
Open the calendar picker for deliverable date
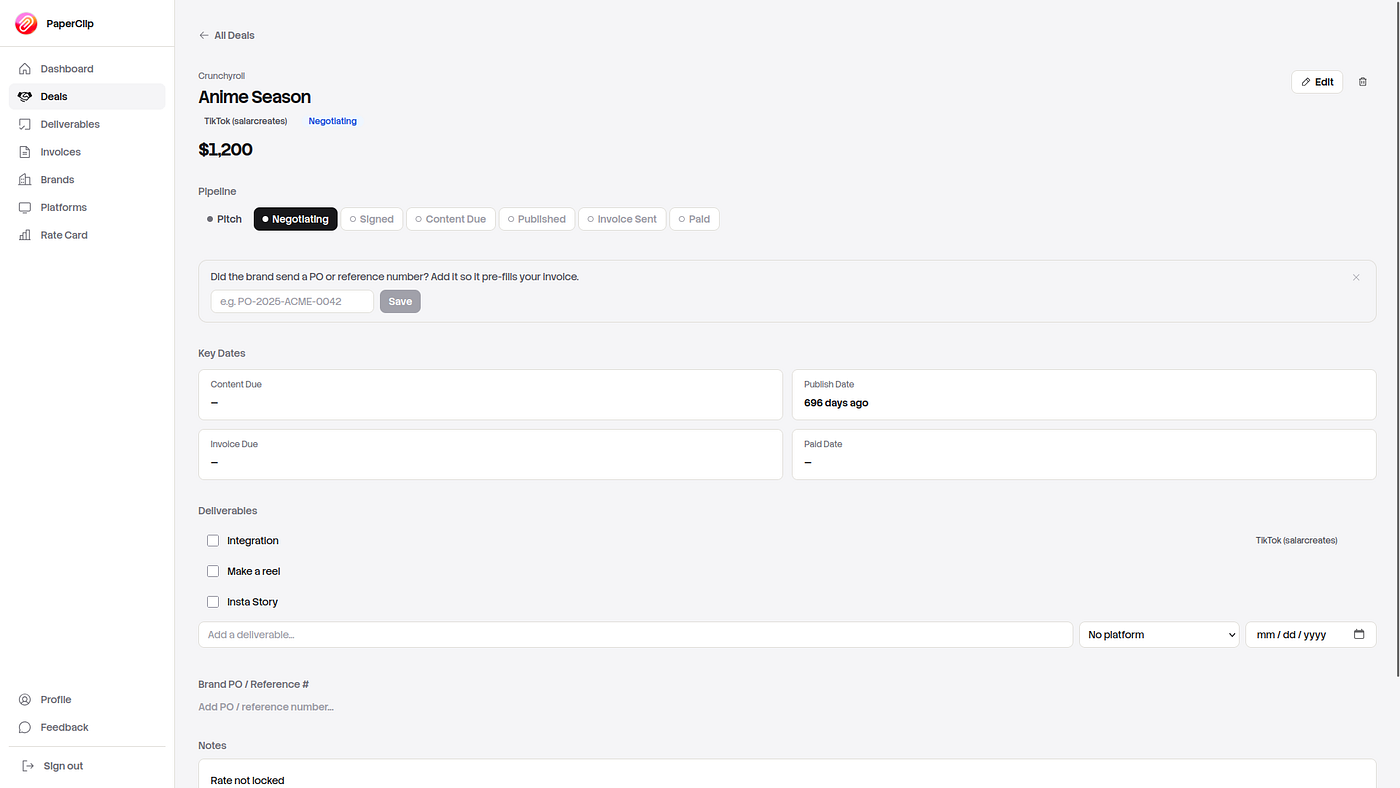[1359, 635]
